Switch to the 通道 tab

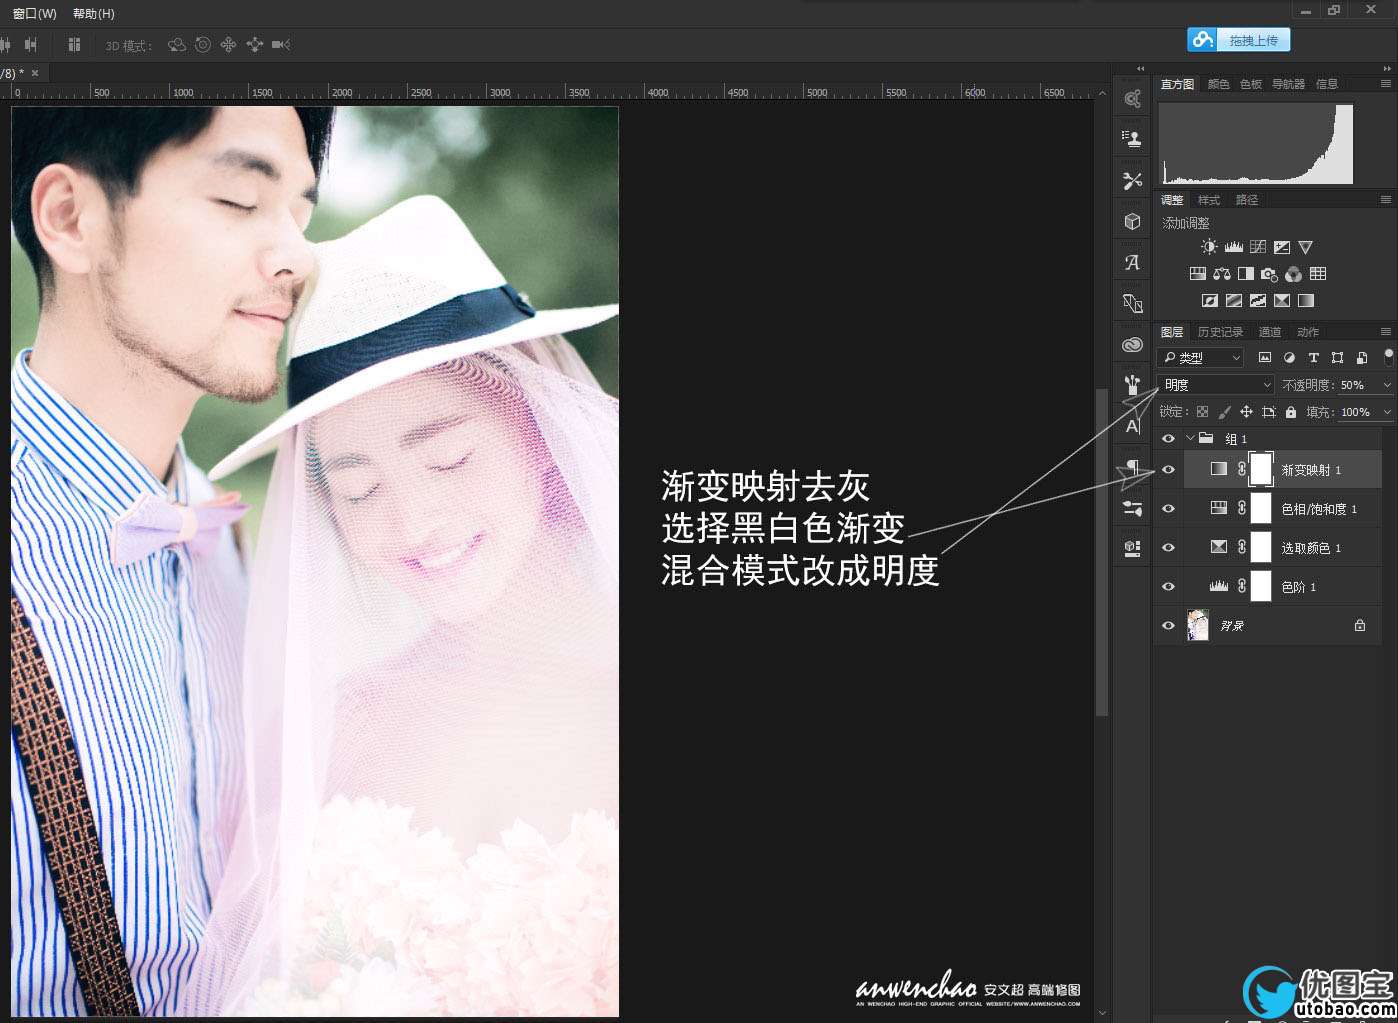click(1270, 332)
